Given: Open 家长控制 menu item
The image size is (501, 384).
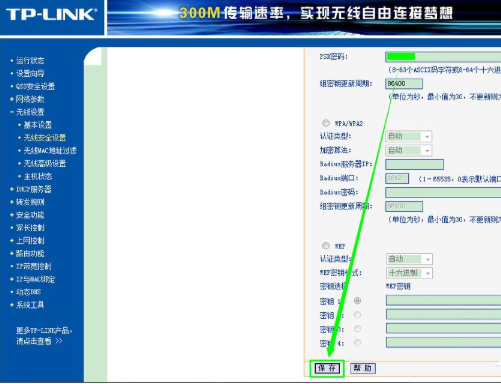Looking at the screenshot, I should tap(30, 228).
